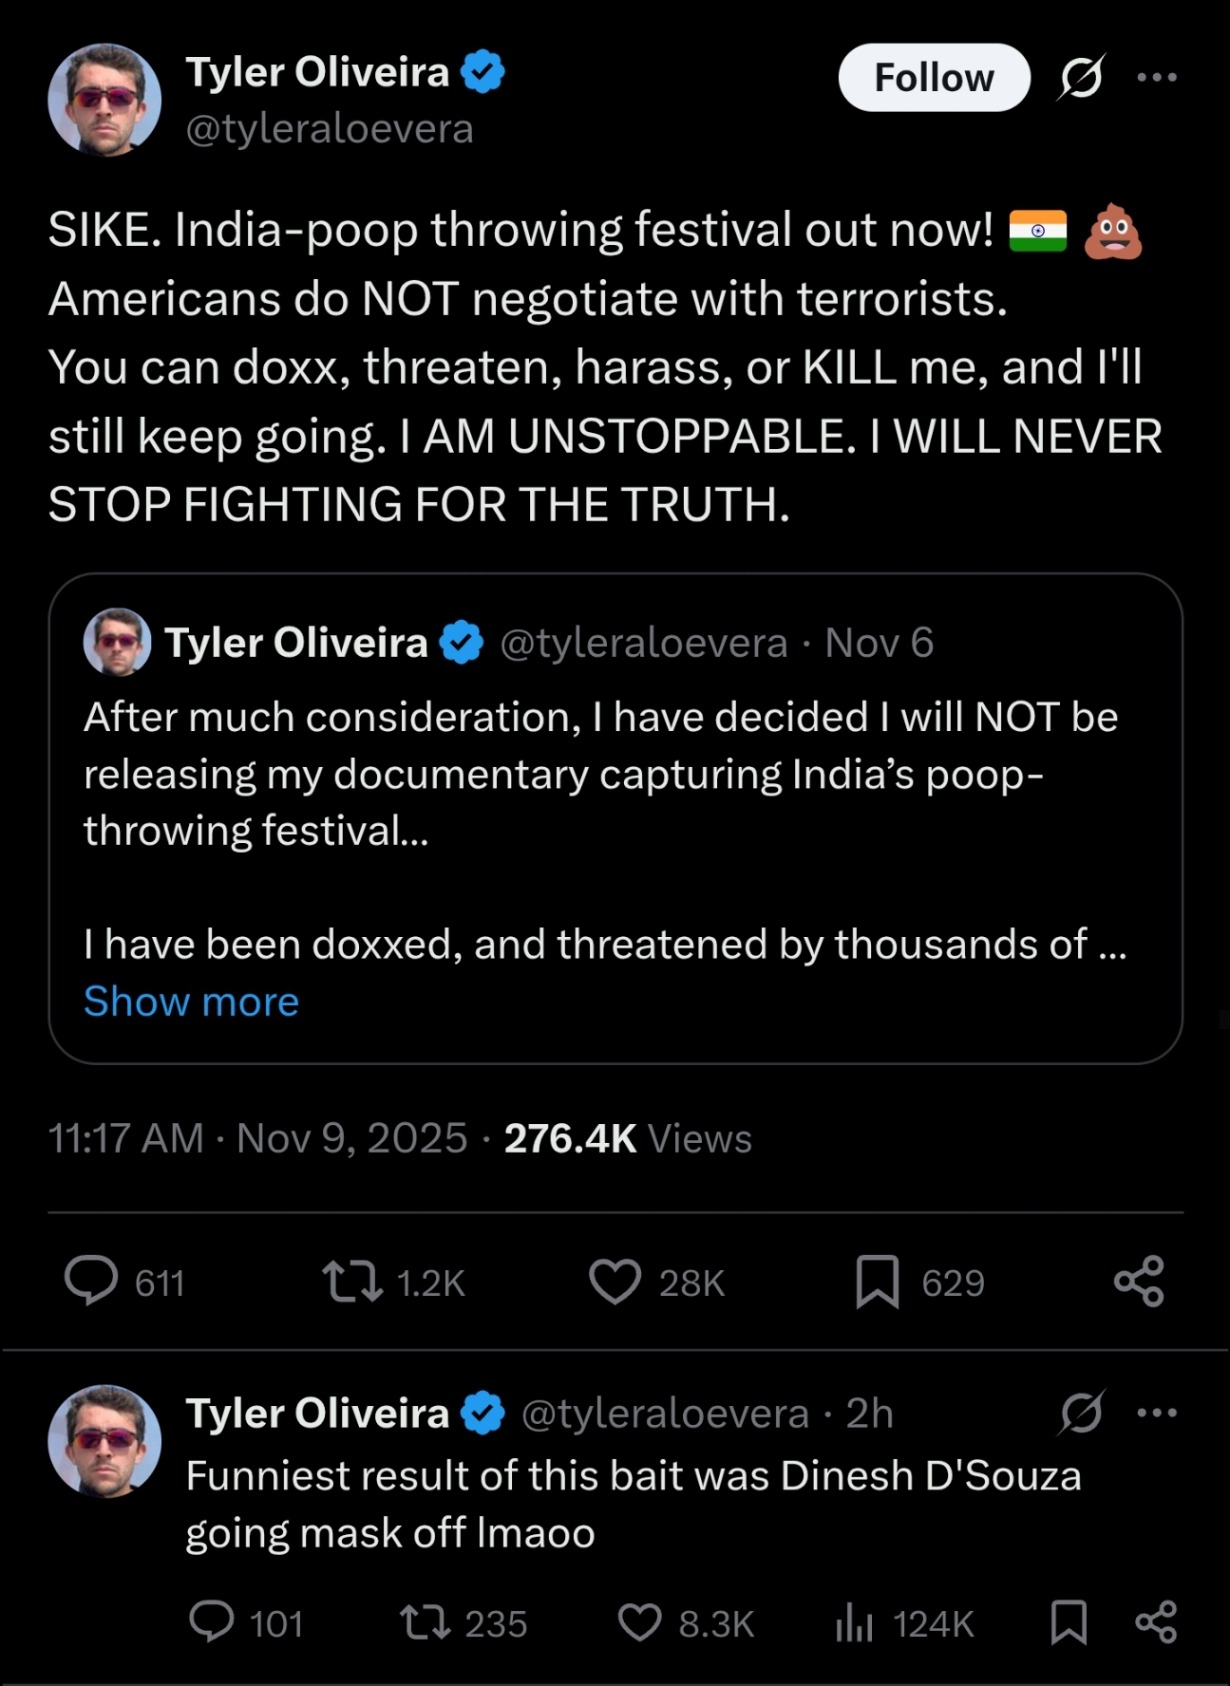Open the @tyleraloevera handle under the main name
Viewport: 1230px width, 1686px height.
(x=329, y=129)
